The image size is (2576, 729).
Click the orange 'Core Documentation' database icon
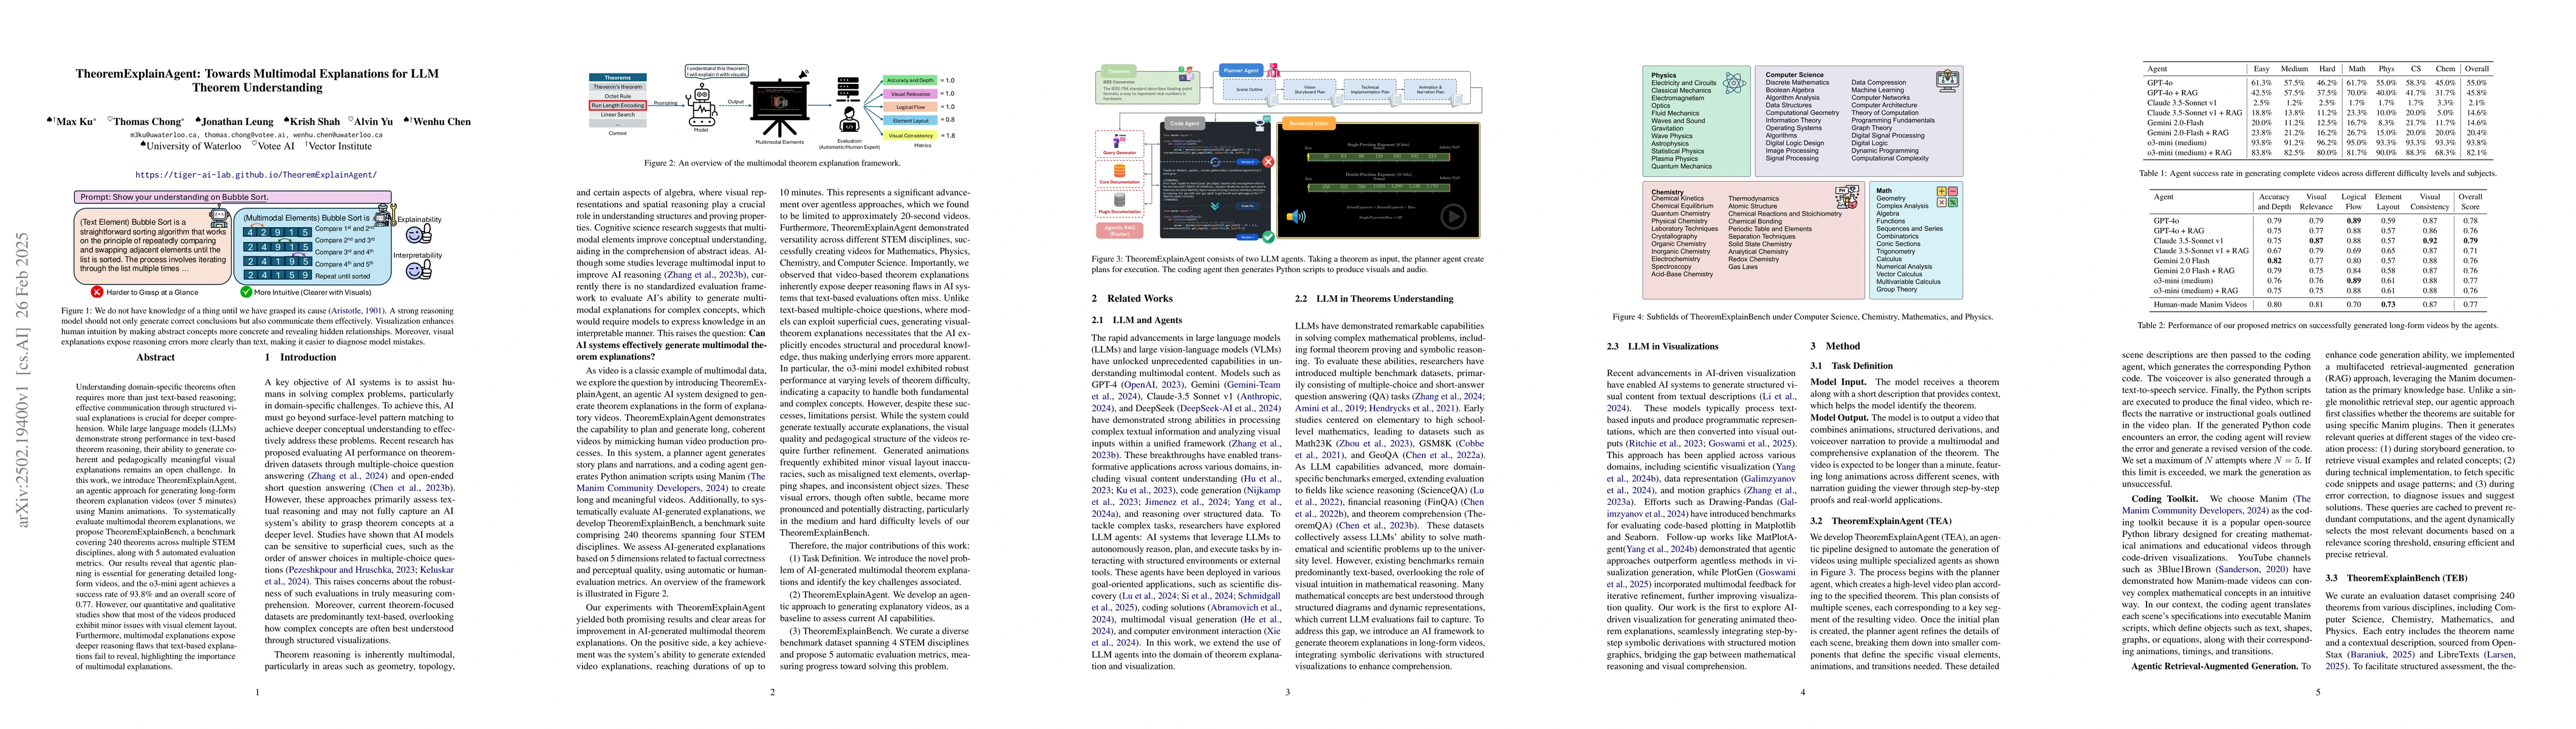tap(1119, 171)
